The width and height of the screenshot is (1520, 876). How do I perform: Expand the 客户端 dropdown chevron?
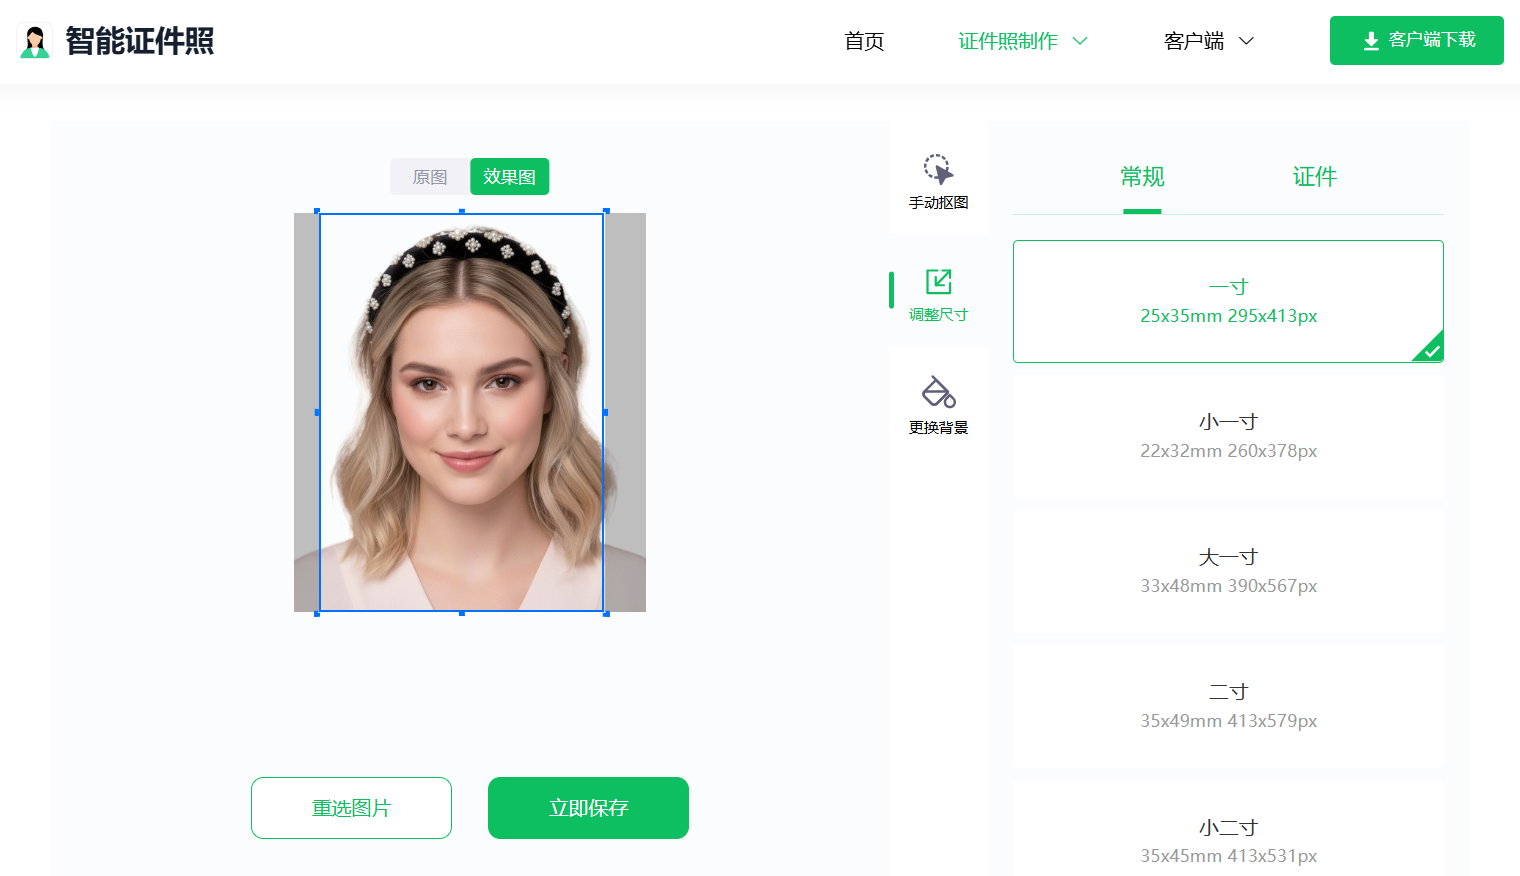tap(1246, 41)
